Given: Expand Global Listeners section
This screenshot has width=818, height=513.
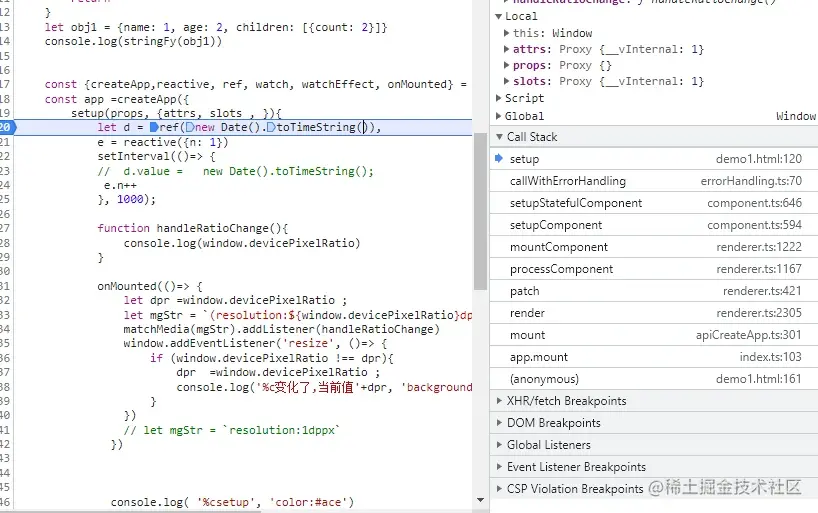Looking at the screenshot, I should [499, 445].
